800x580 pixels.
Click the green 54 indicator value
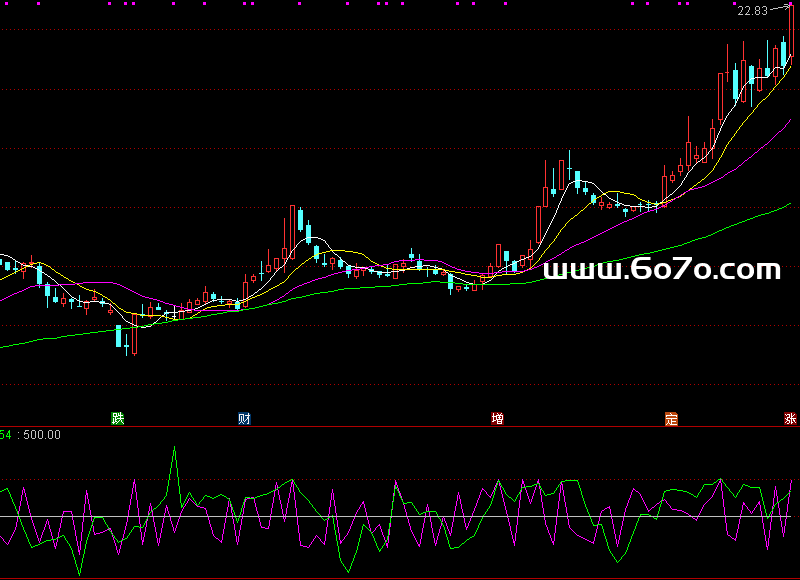[6, 435]
